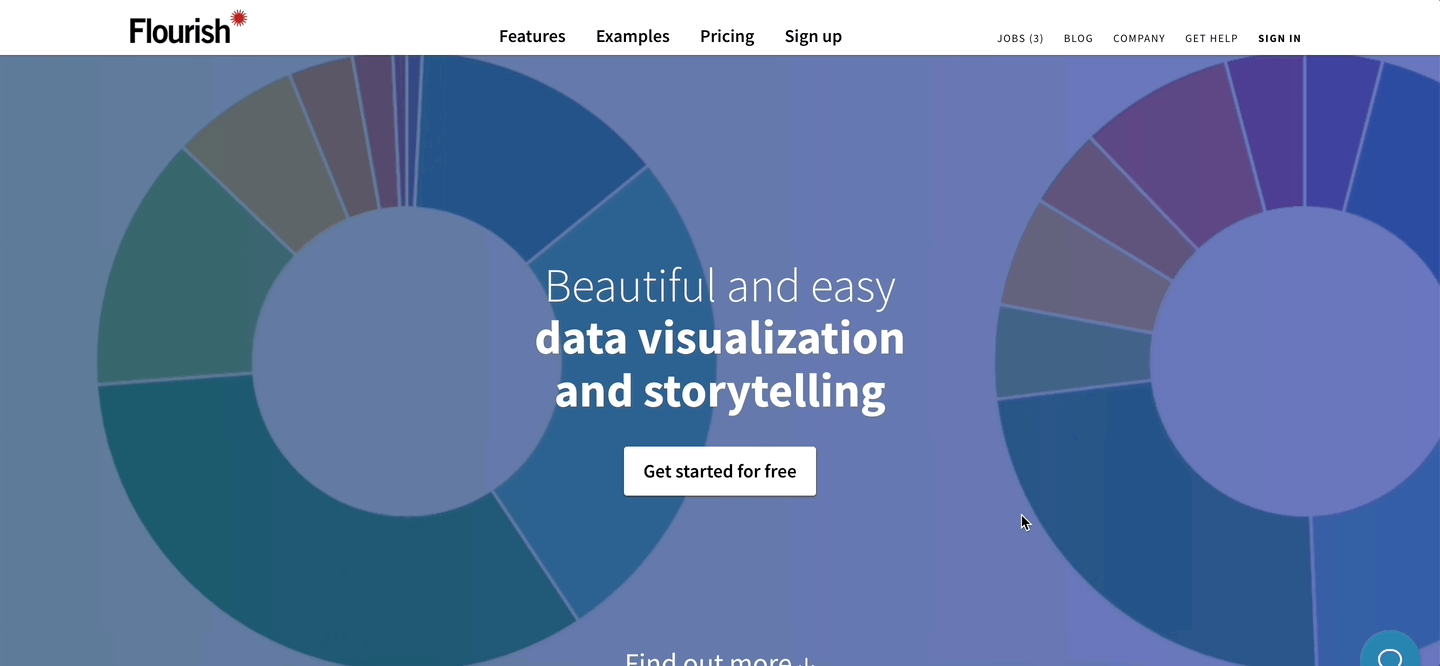The height and width of the screenshot is (666, 1440).
Task: Open the Company link
Action: tap(1139, 38)
